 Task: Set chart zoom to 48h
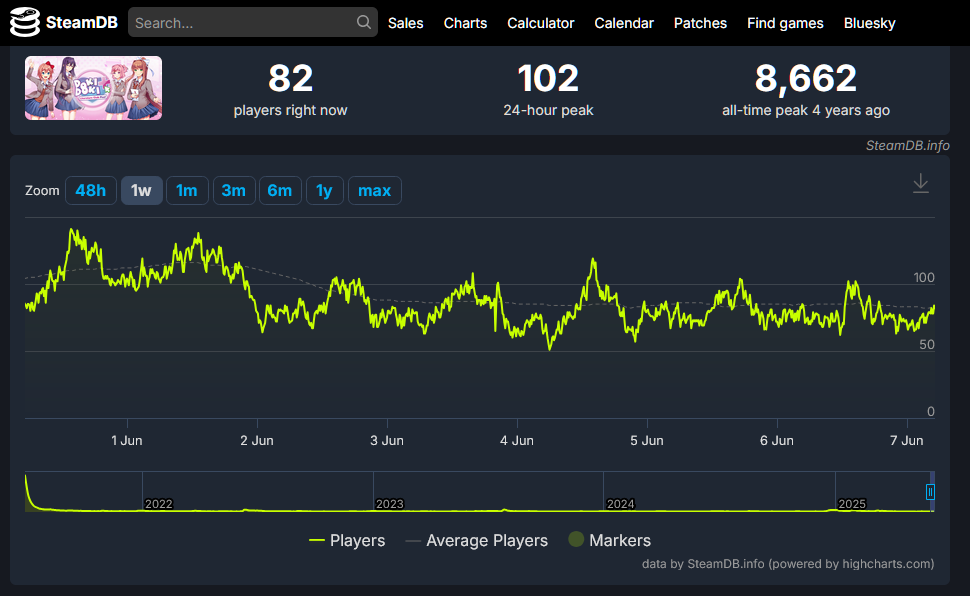point(91,191)
